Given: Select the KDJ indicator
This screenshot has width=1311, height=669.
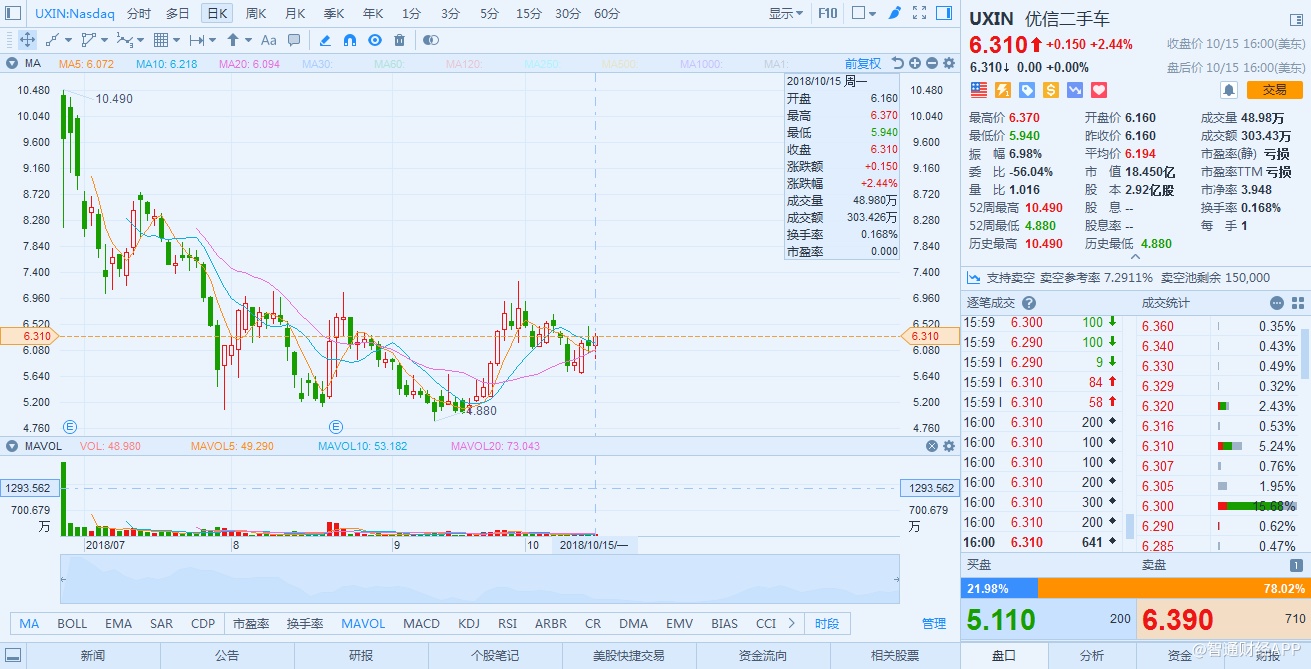Looking at the screenshot, I should (x=469, y=623).
